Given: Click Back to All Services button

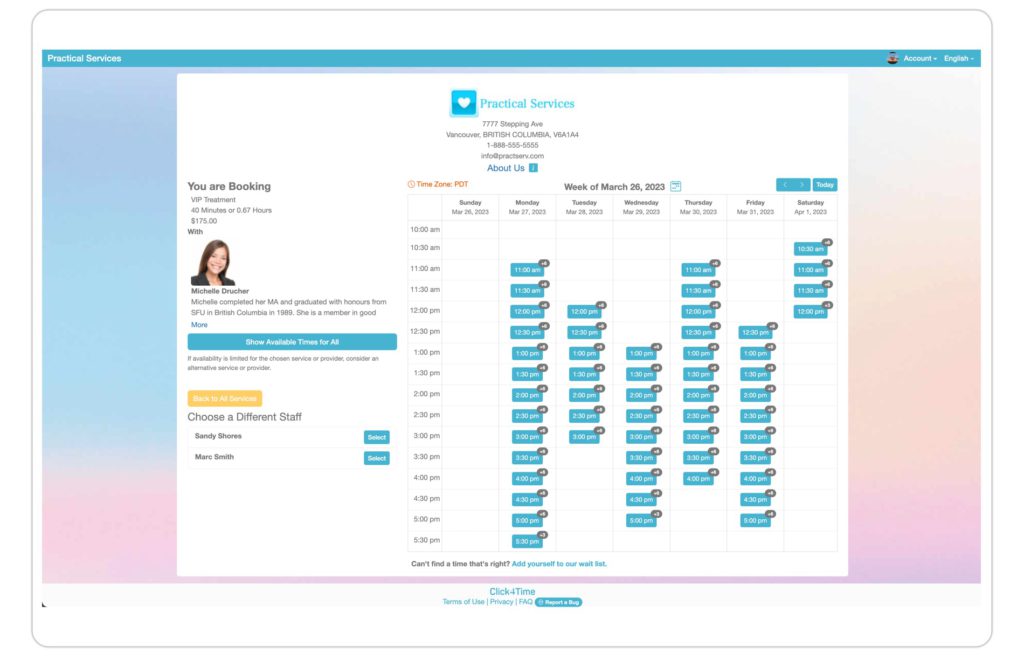Looking at the screenshot, I should [225, 398].
